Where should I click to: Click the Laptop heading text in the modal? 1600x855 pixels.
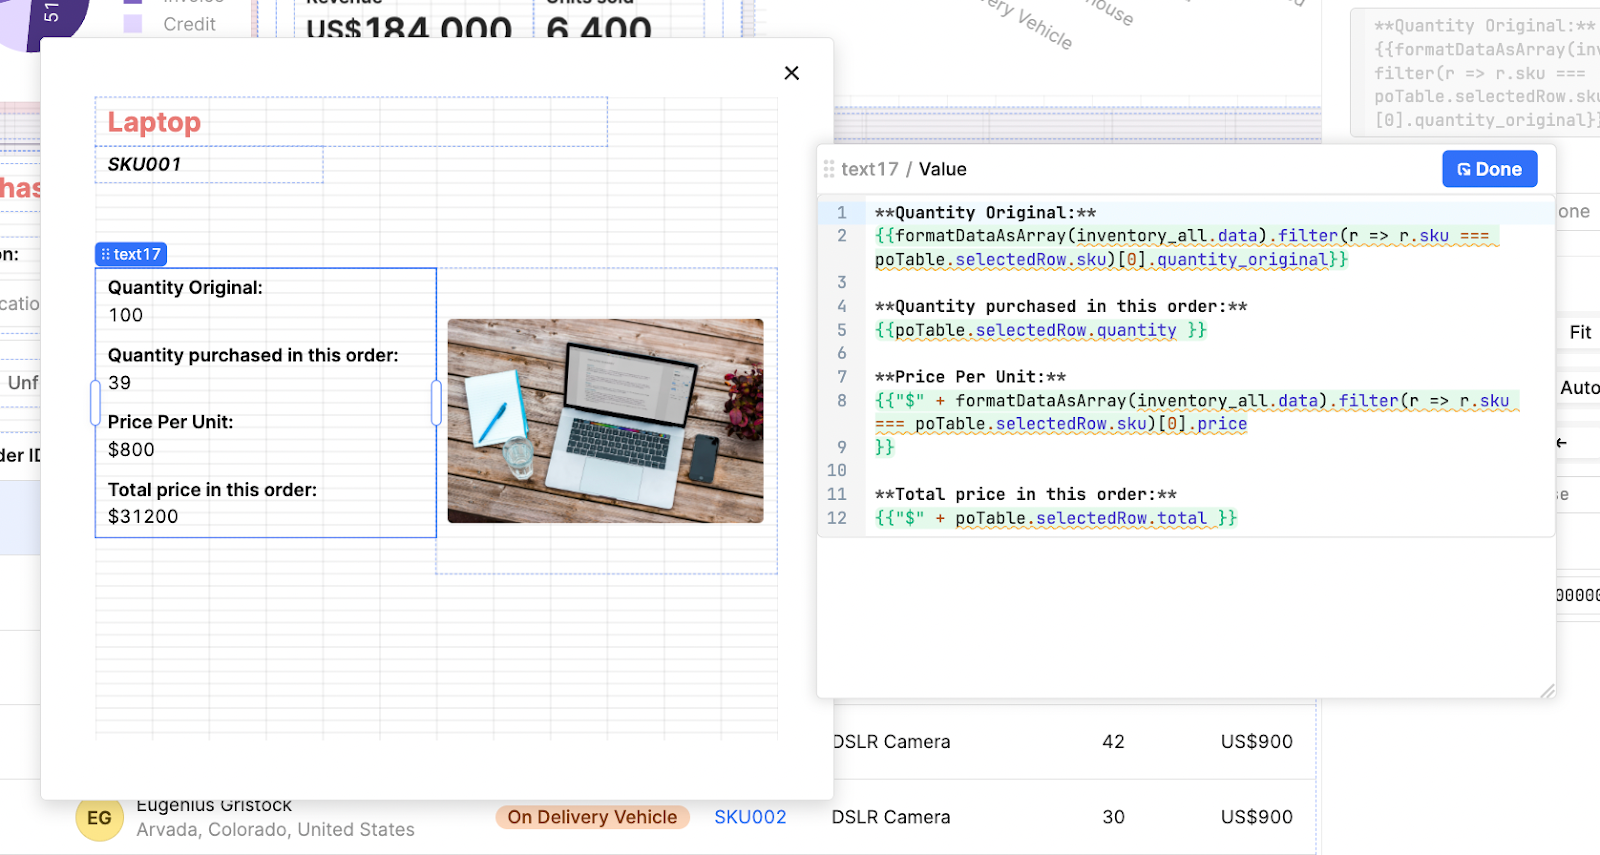point(154,122)
